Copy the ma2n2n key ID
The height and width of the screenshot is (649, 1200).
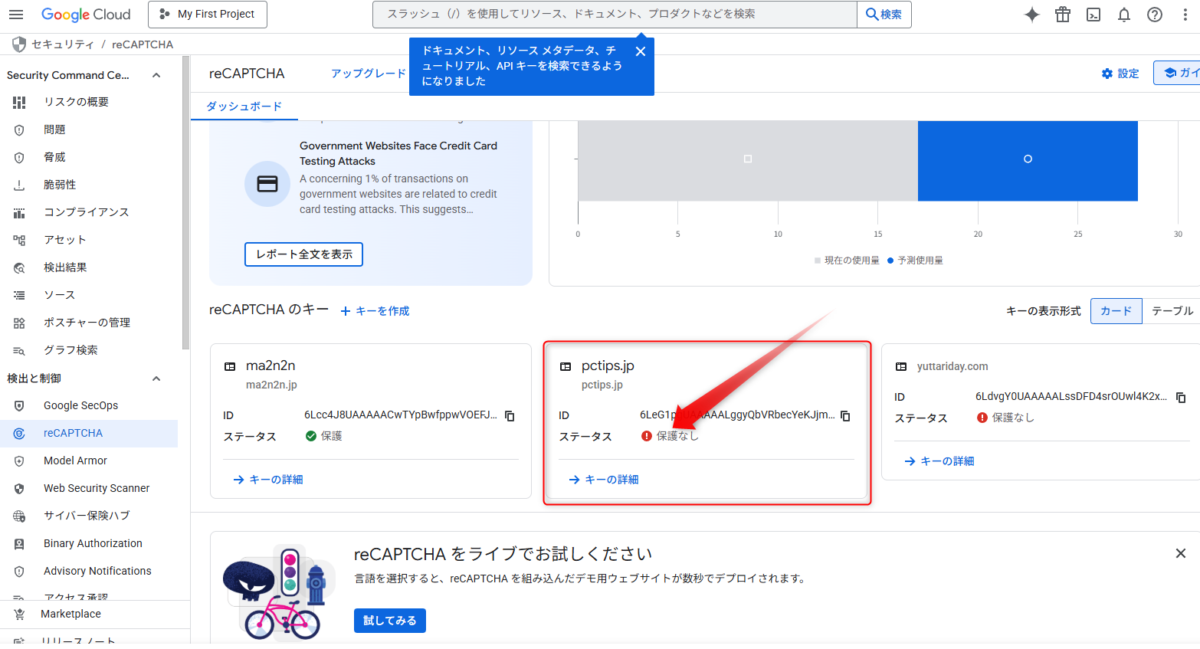(508, 414)
